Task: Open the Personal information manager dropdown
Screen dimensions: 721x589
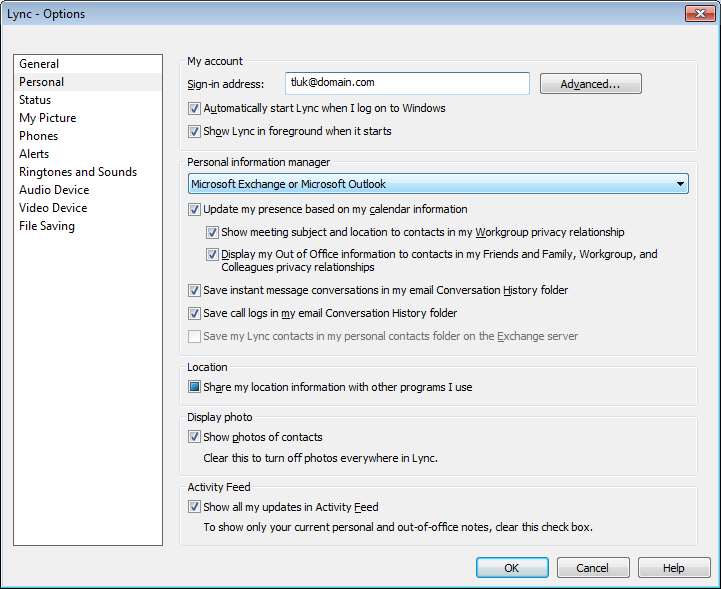Action: pyautogui.click(x=438, y=184)
